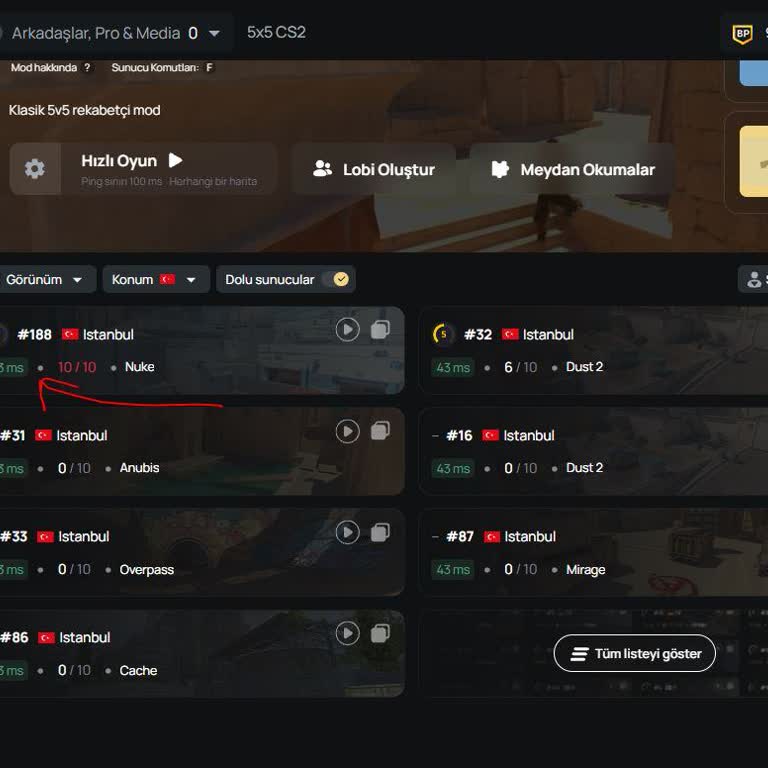The height and width of the screenshot is (768, 768).
Task: Click 43 ms ping on server #87
Action: point(453,570)
